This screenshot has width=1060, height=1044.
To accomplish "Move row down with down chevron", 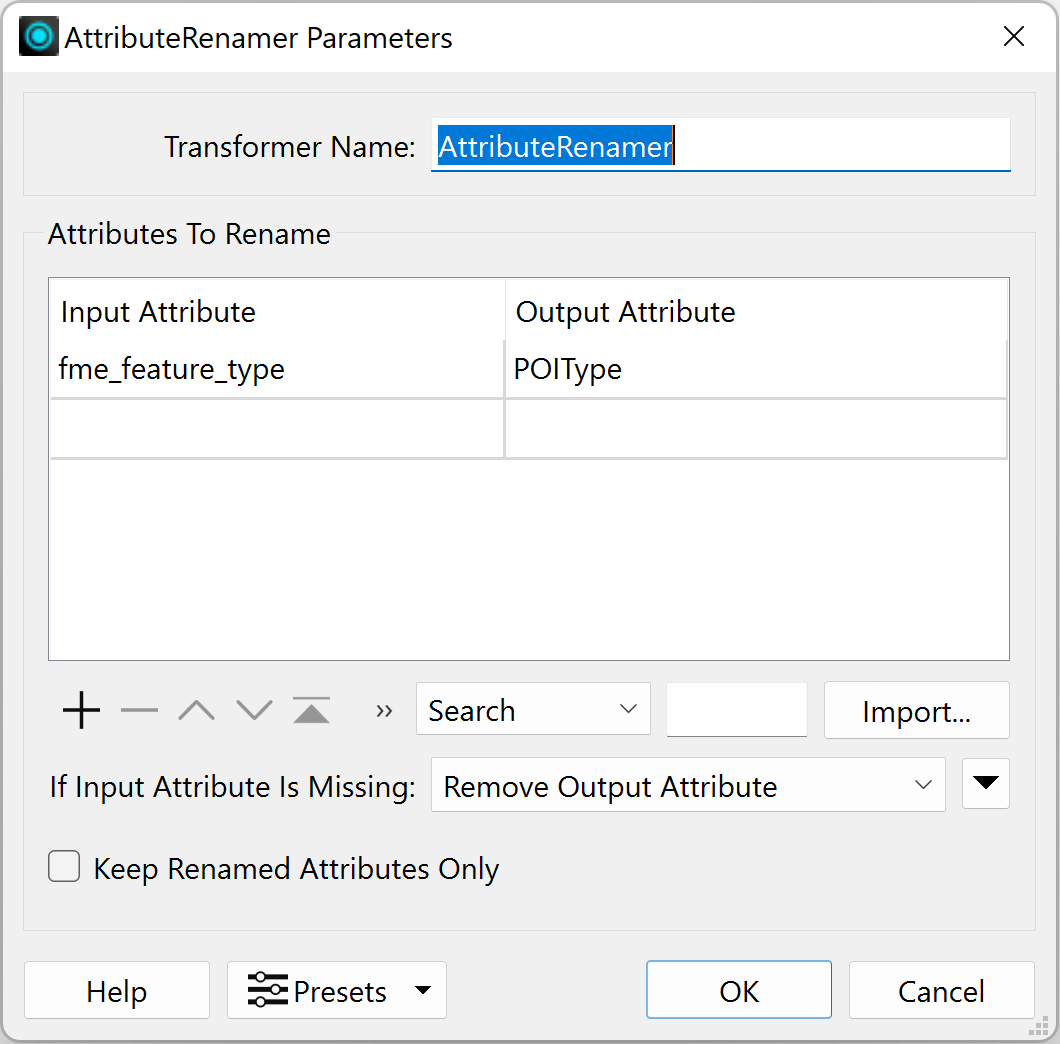I will point(254,710).
